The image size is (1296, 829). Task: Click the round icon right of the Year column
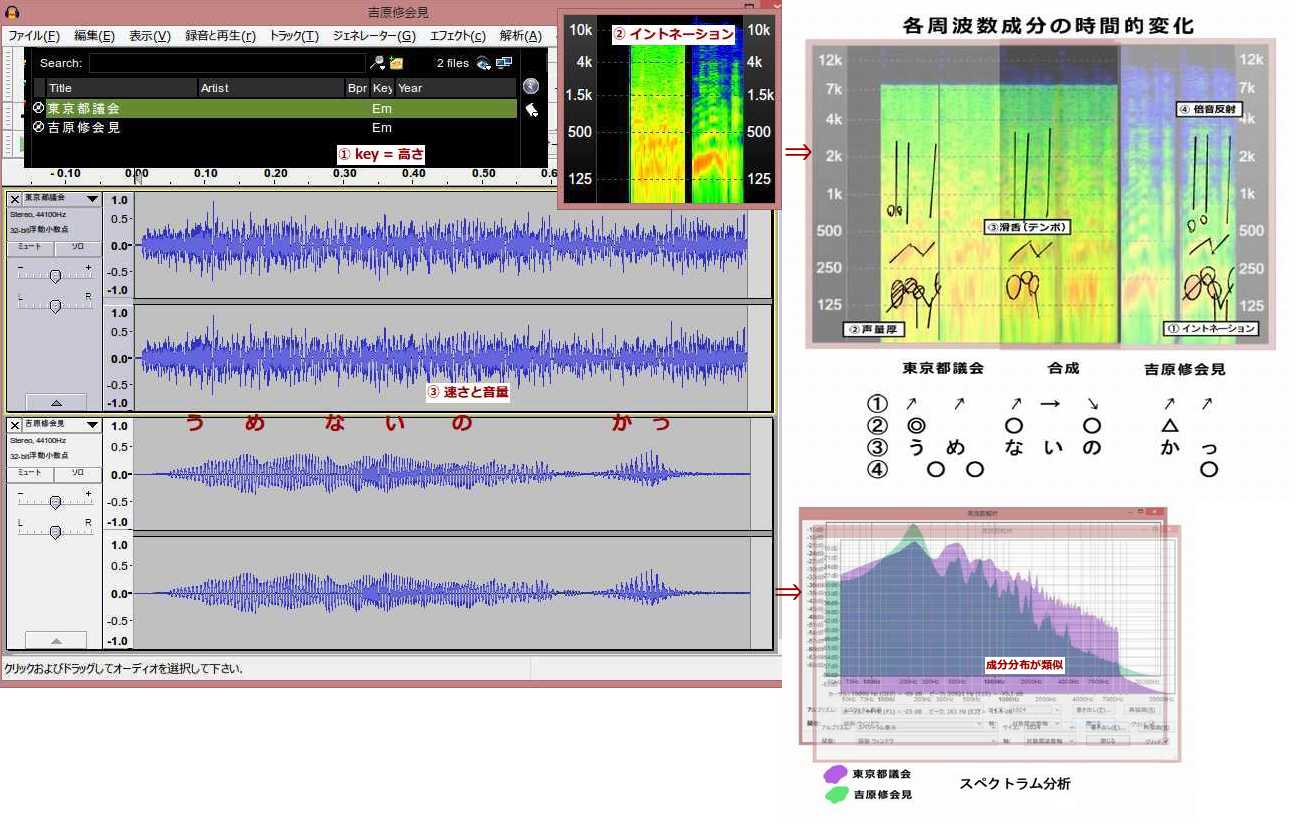[x=531, y=87]
